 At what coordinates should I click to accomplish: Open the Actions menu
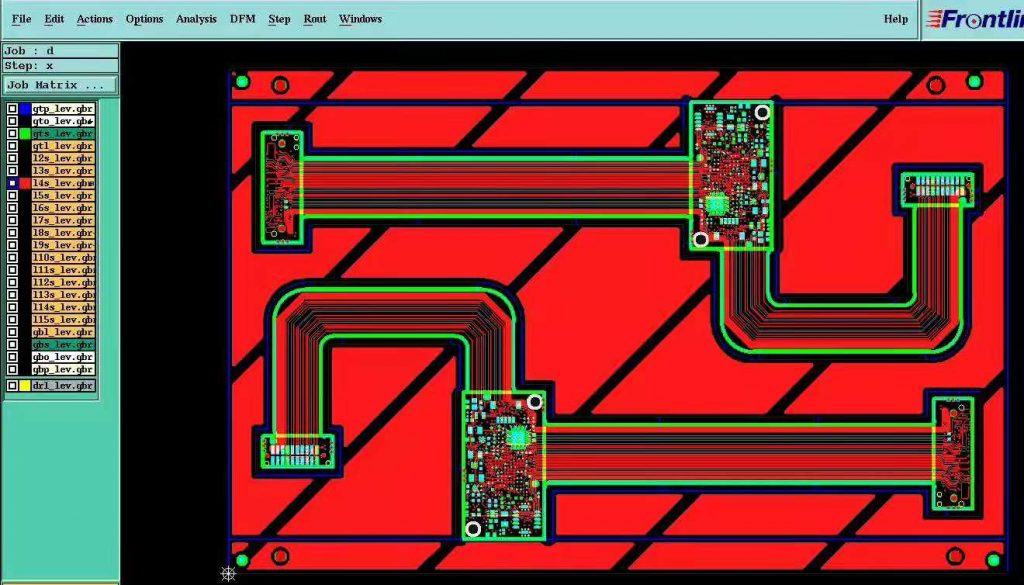point(94,18)
